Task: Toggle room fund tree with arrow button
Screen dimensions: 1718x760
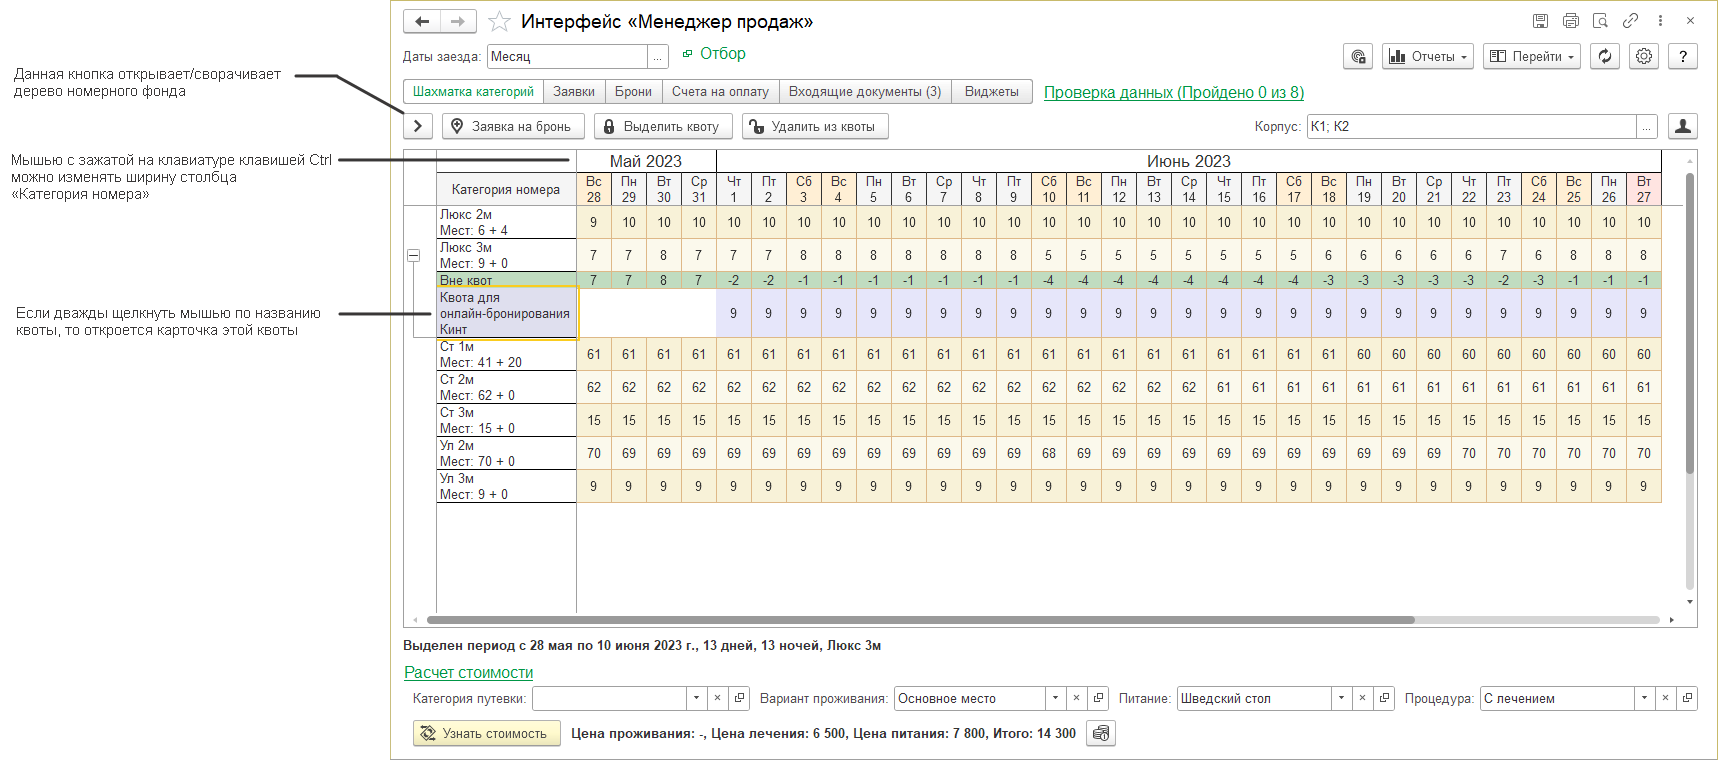Action: tap(418, 126)
